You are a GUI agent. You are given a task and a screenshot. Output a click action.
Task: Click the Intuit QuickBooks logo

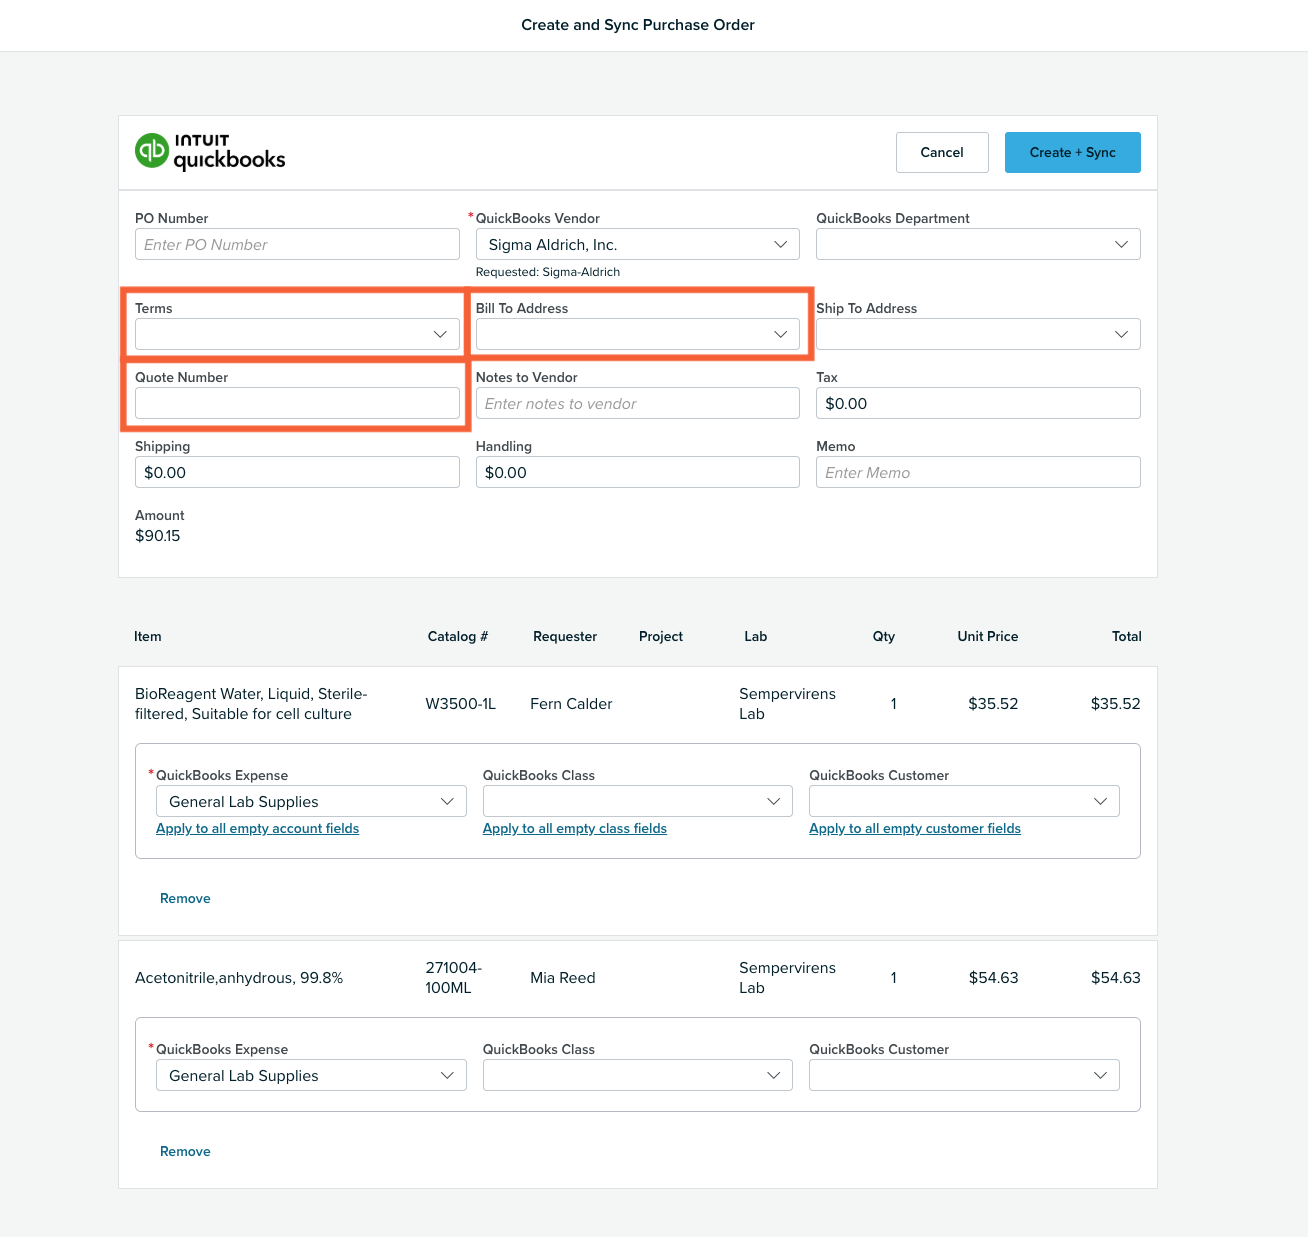tap(210, 152)
